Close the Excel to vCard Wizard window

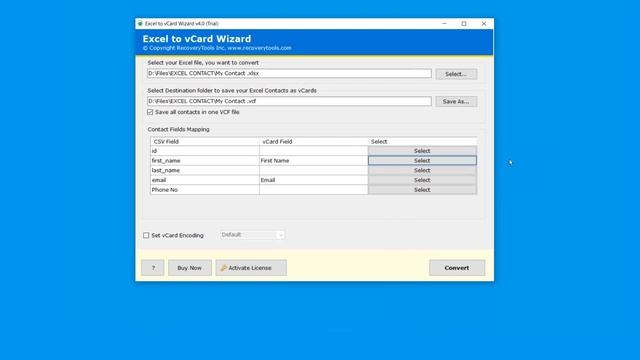(x=484, y=24)
